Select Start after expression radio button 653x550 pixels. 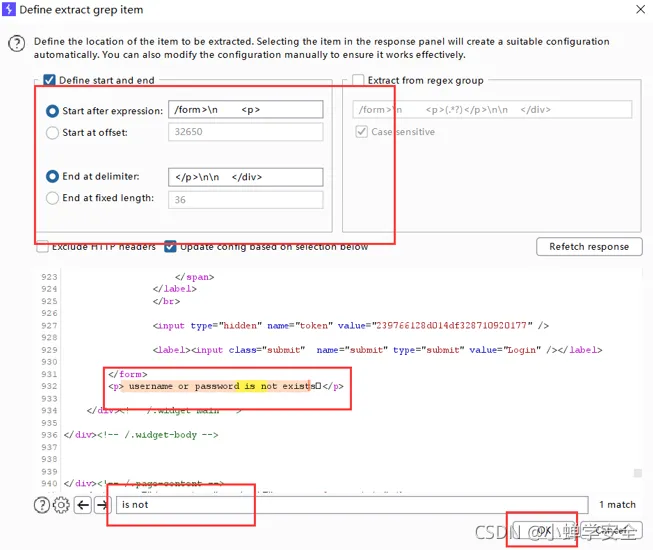52,111
